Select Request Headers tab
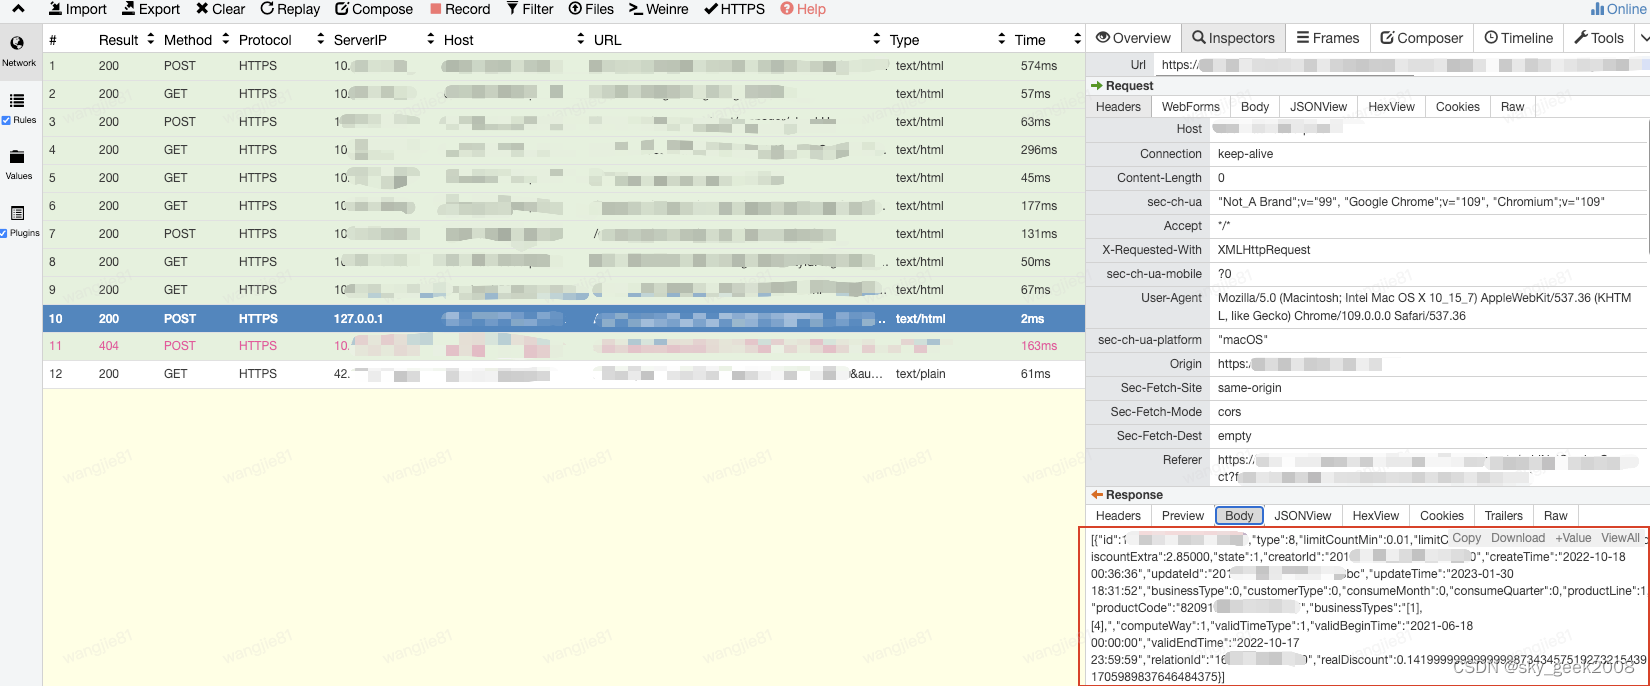 point(1118,107)
